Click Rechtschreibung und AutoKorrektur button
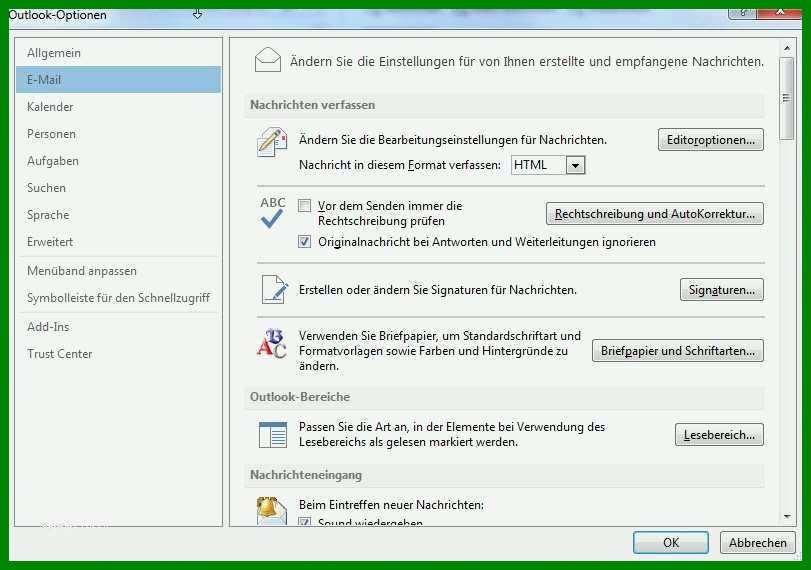 coord(654,214)
